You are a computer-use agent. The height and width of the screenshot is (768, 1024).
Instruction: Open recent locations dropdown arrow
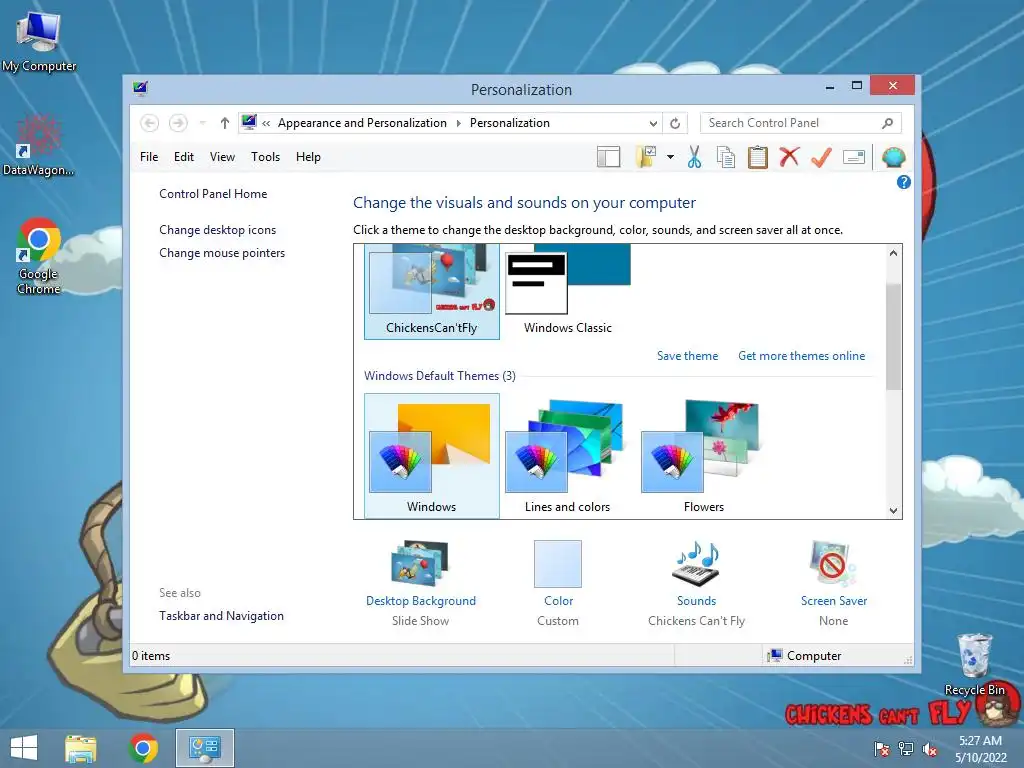(x=202, y=123)
